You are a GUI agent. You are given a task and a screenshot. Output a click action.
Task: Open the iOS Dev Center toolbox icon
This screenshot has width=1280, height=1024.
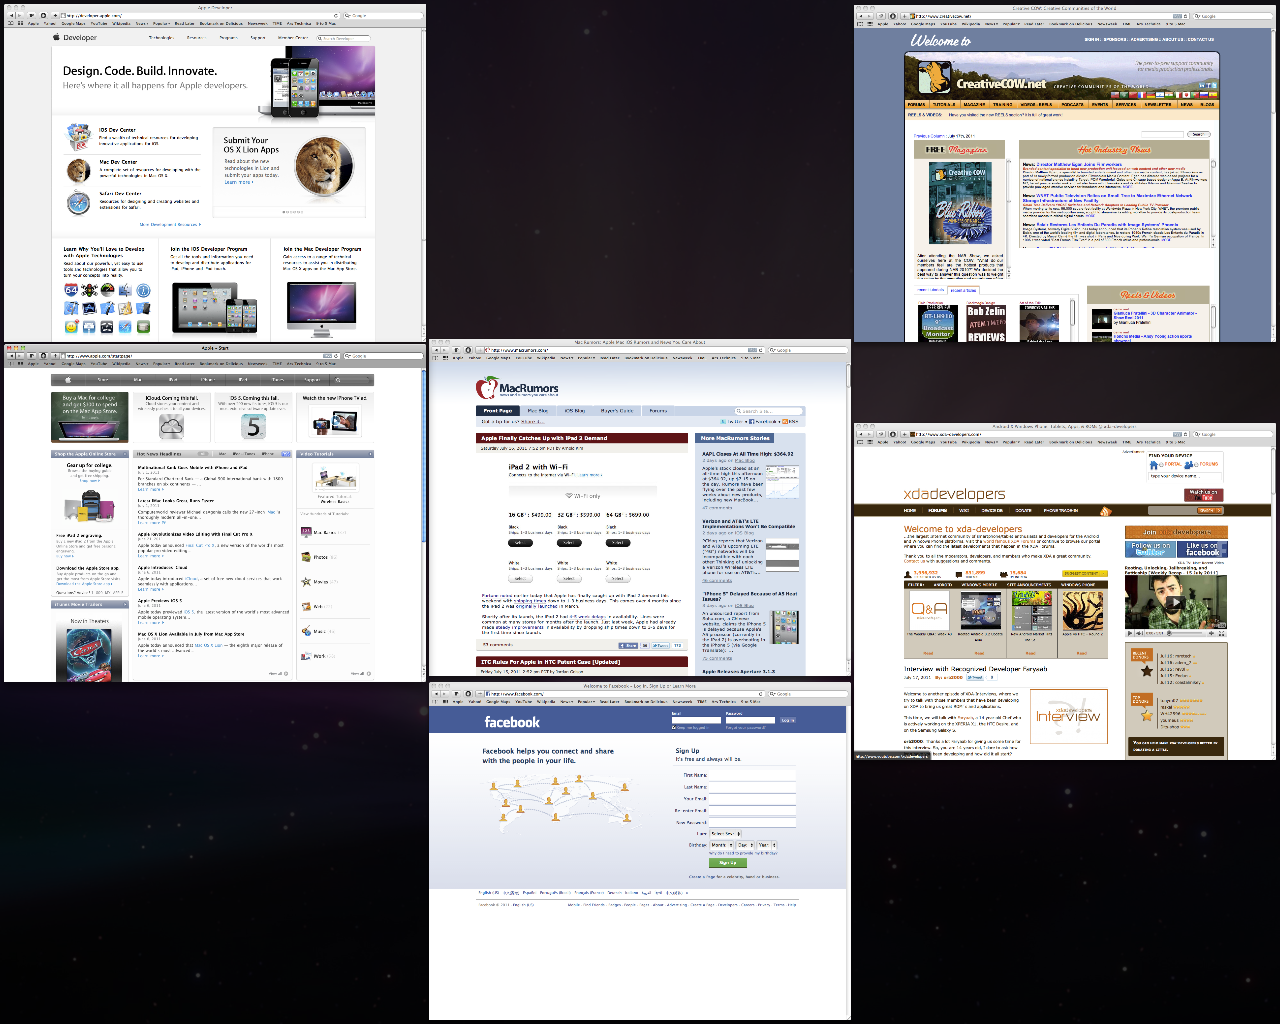click(x=79, y=136)
